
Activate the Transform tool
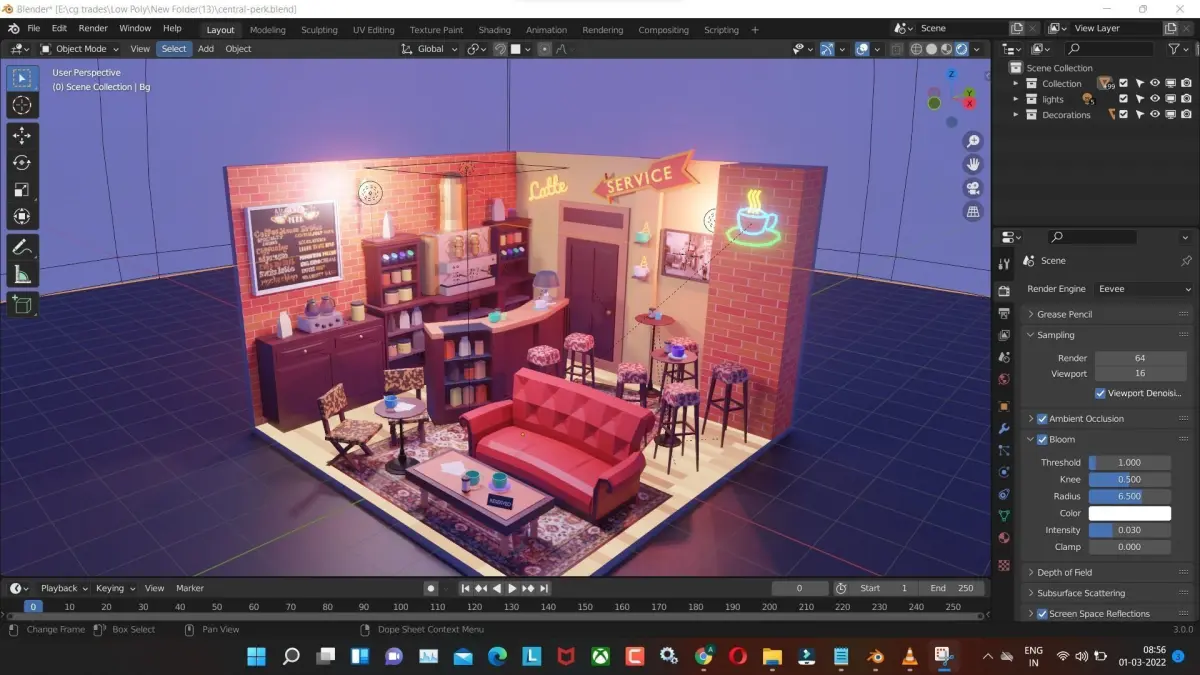click(x=21, y=217)
